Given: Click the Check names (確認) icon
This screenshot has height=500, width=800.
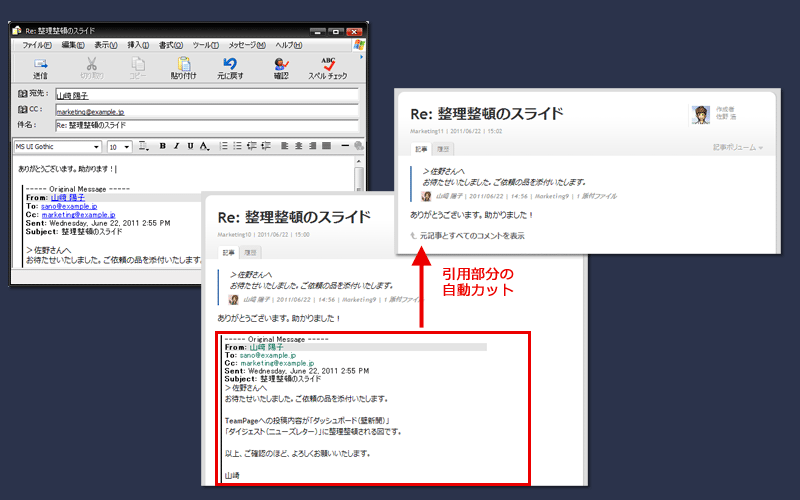Looking at the screenshot, I should click(x=281, y=68).
